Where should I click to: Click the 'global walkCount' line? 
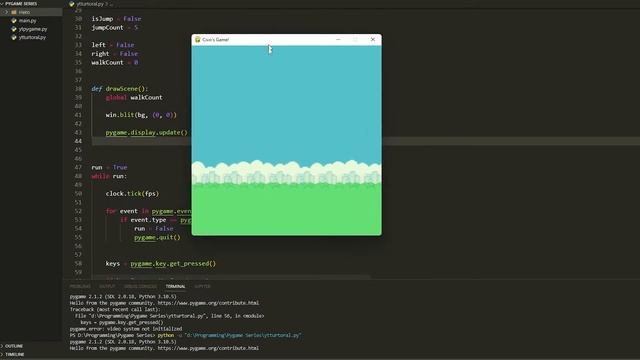point(134,98)
